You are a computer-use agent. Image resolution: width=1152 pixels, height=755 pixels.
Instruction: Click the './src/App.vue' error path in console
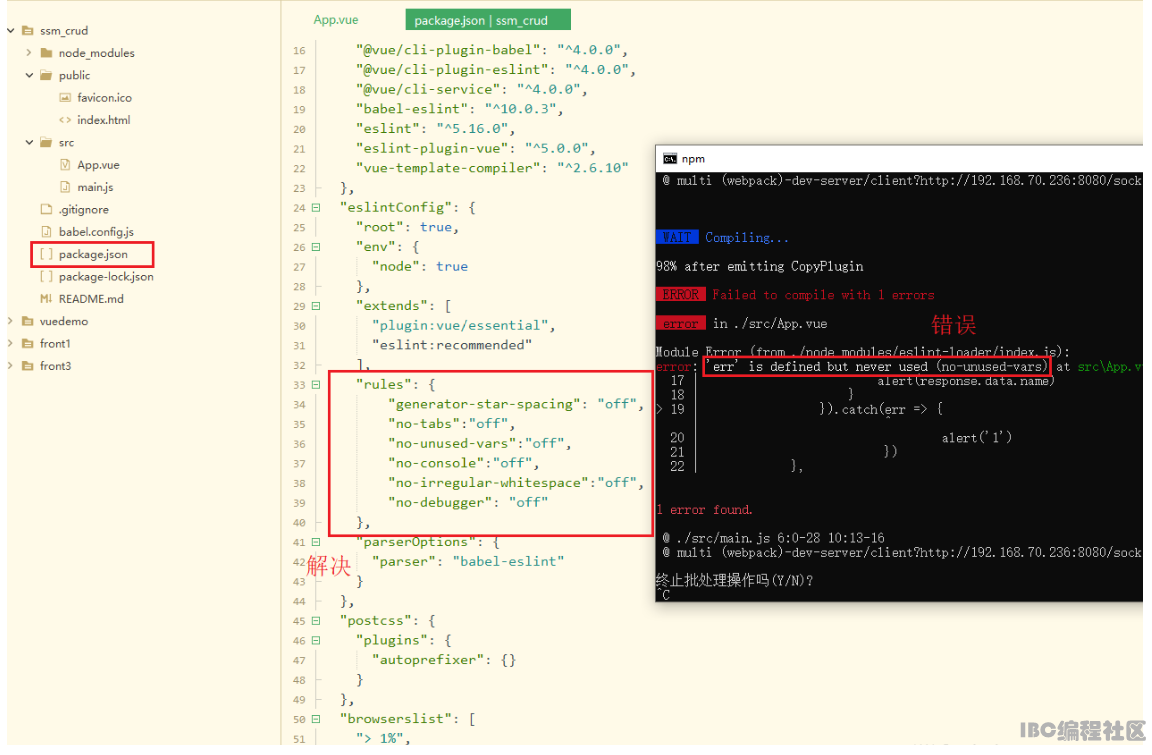(x=780, y=323)
